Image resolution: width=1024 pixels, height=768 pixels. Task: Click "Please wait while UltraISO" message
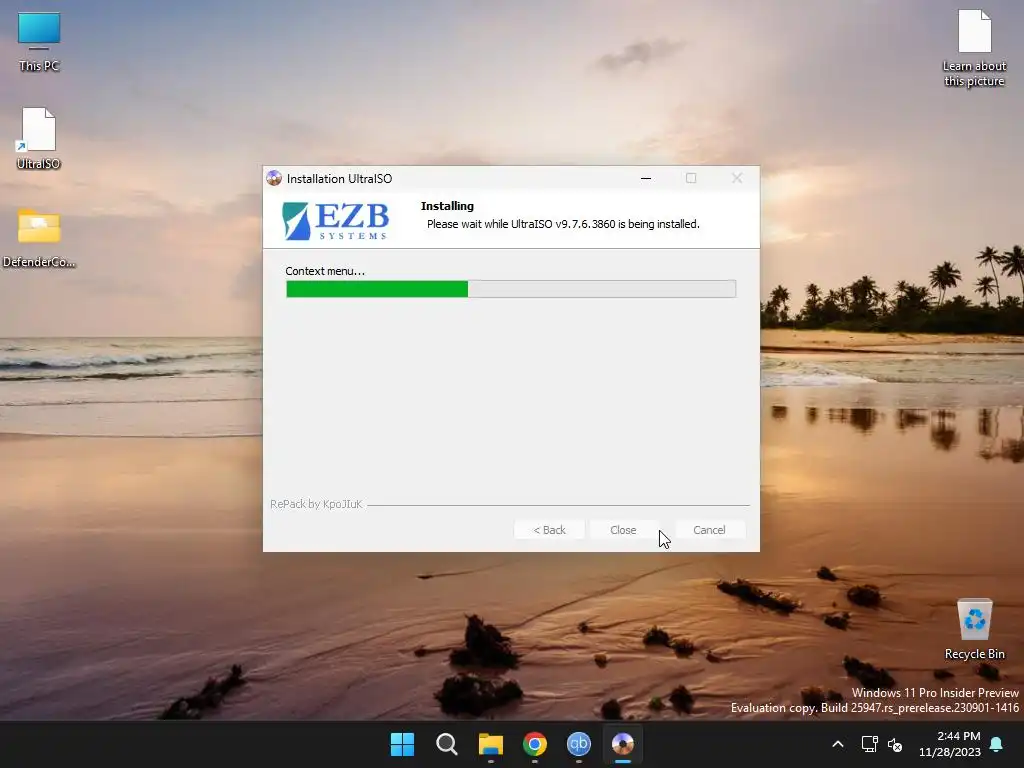(x=563, y=224)
